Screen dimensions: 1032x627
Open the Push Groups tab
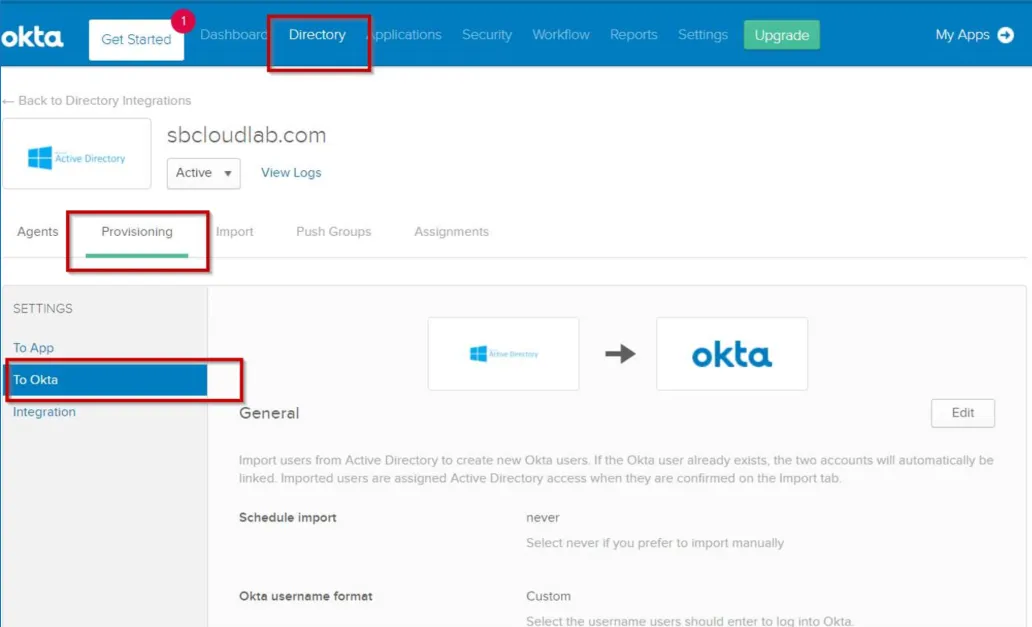pyautogui.click(x=334, y=232)
